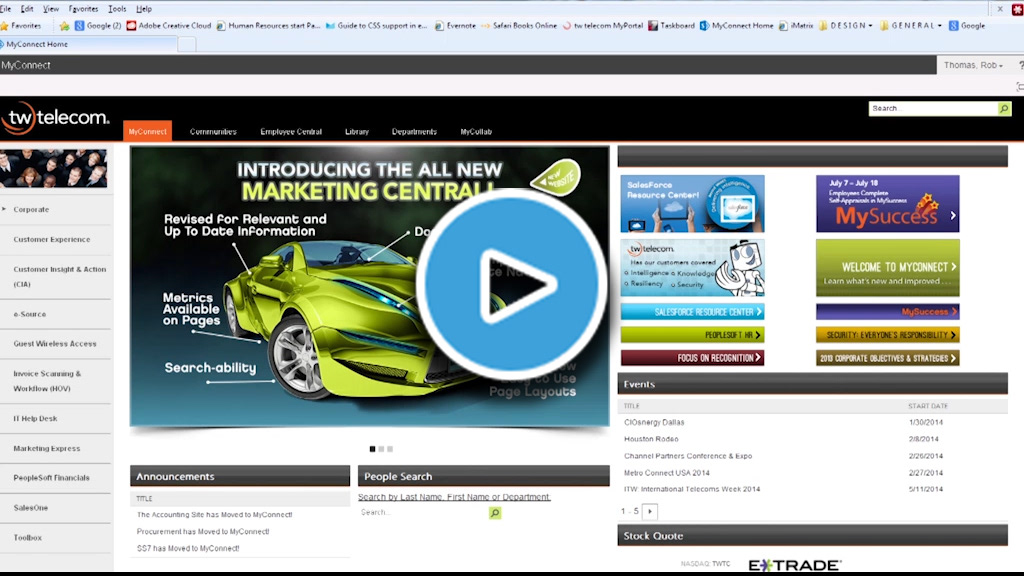Open Metro Connect USA 2014 event
The image size is (1024, 576).
(666, 473)
